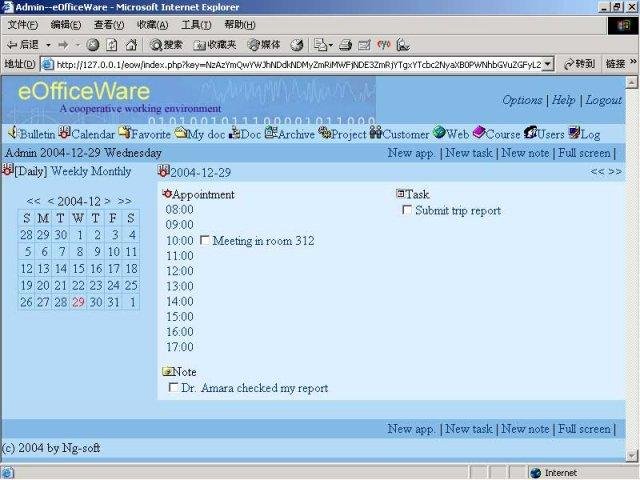
Task: Click the Help link in header
Action: [x=563, y=100]
